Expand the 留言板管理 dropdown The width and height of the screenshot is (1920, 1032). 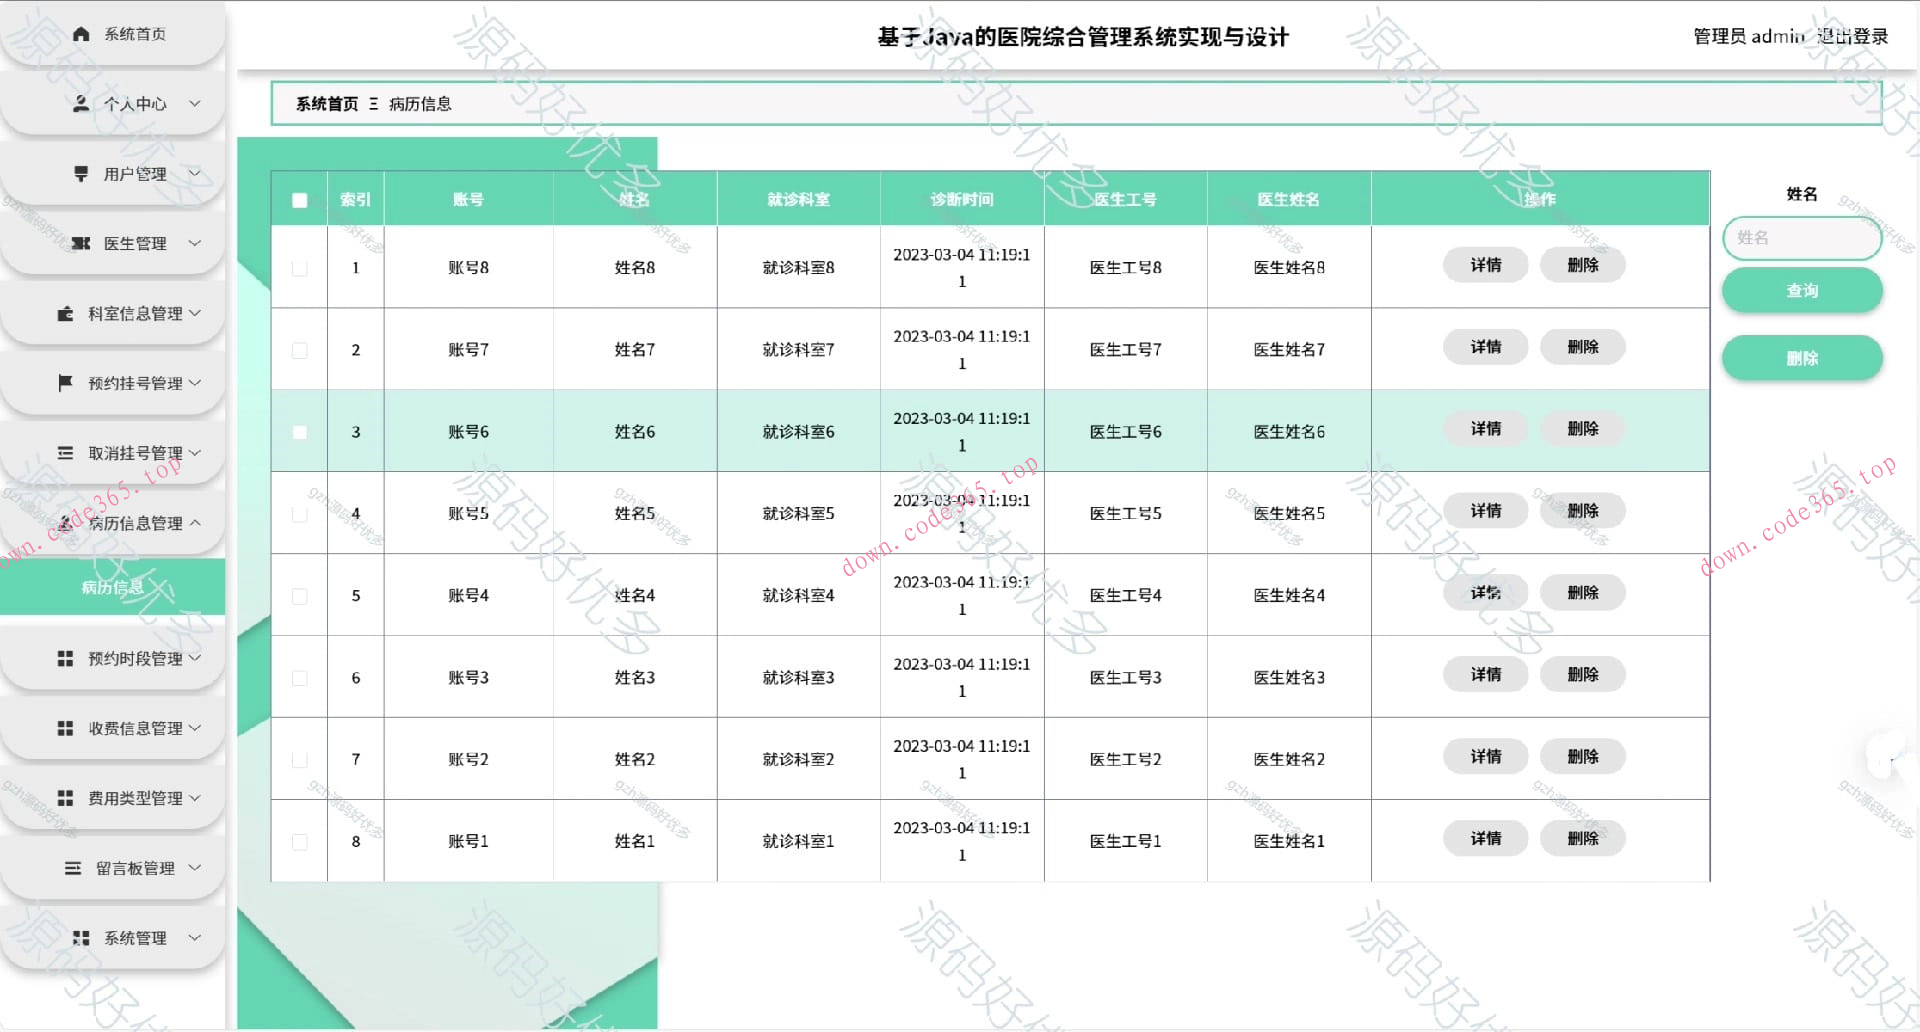196,867
